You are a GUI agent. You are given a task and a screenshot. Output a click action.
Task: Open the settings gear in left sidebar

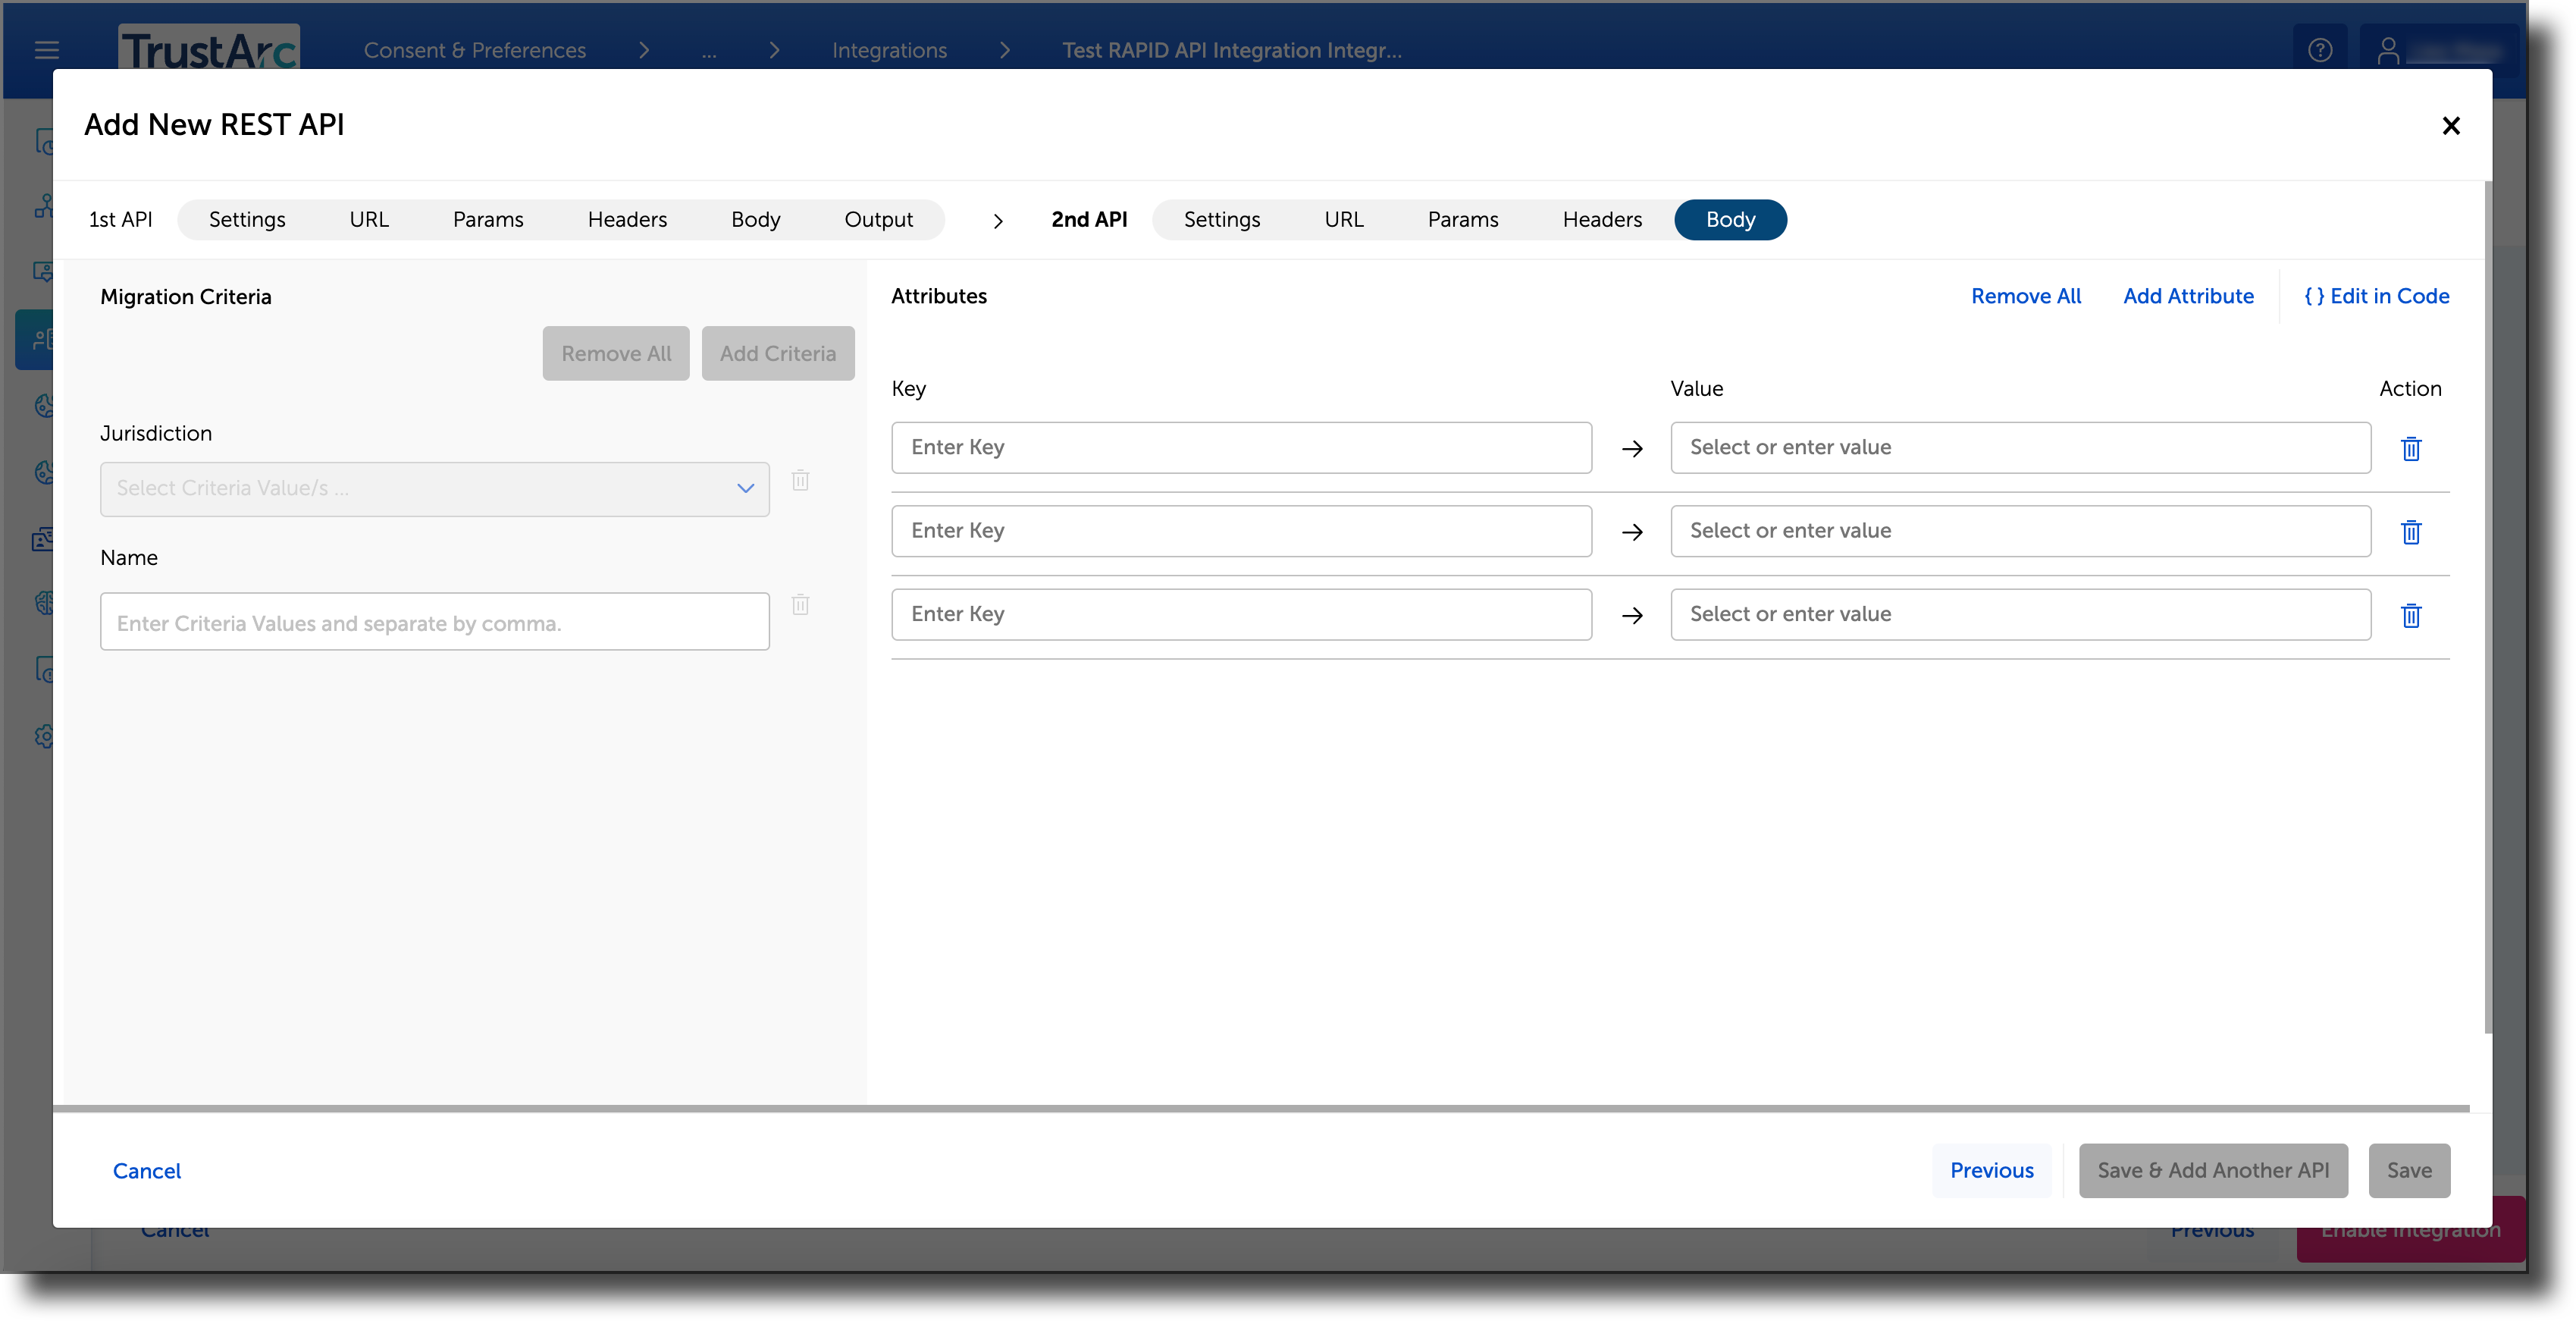click(44, 737)
